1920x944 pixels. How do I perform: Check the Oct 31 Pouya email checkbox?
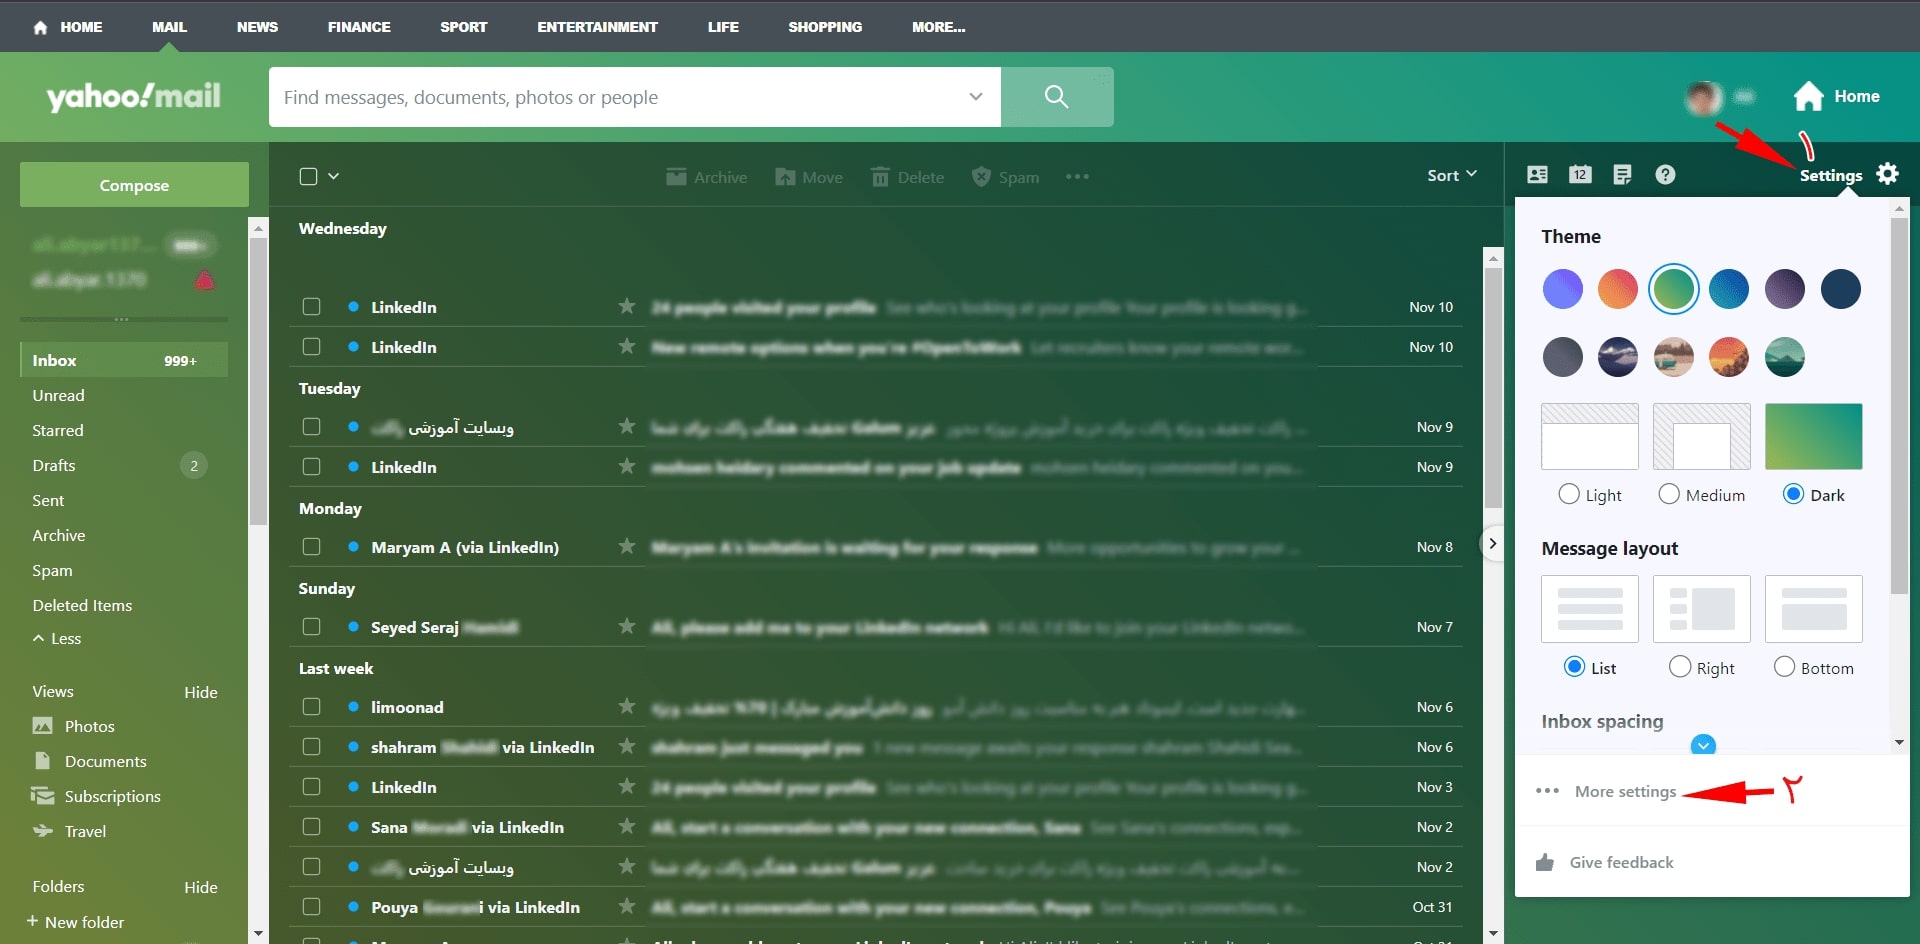[312, 907]
